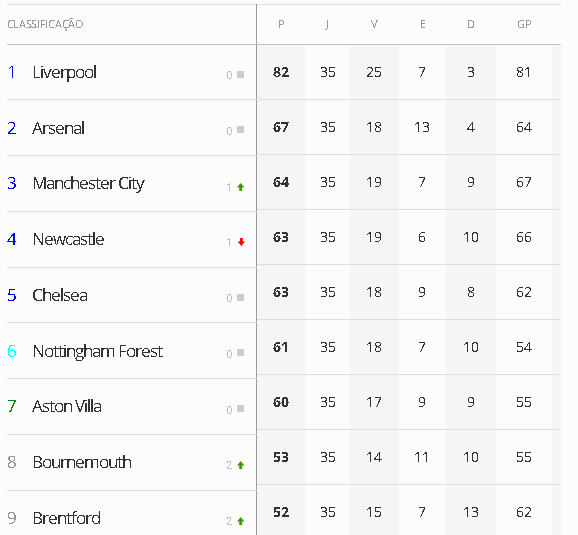Click Bournemouth's green up arrow
This screenshot has width=578, height=535.
pos(241,465)
